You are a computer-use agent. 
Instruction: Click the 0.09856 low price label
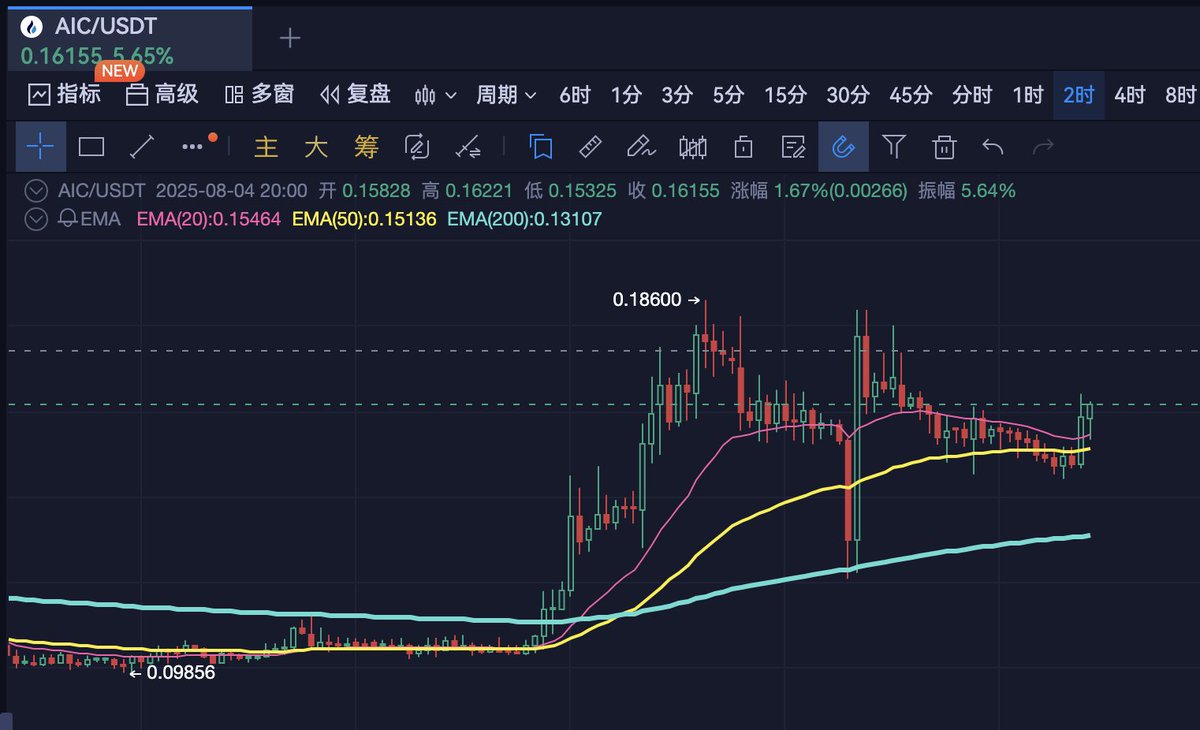(x=181, y=673)
